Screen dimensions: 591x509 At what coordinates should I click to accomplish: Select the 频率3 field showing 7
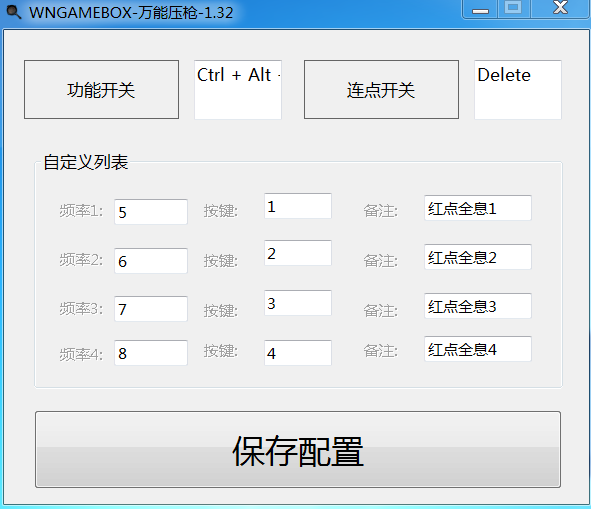[151, 309]
